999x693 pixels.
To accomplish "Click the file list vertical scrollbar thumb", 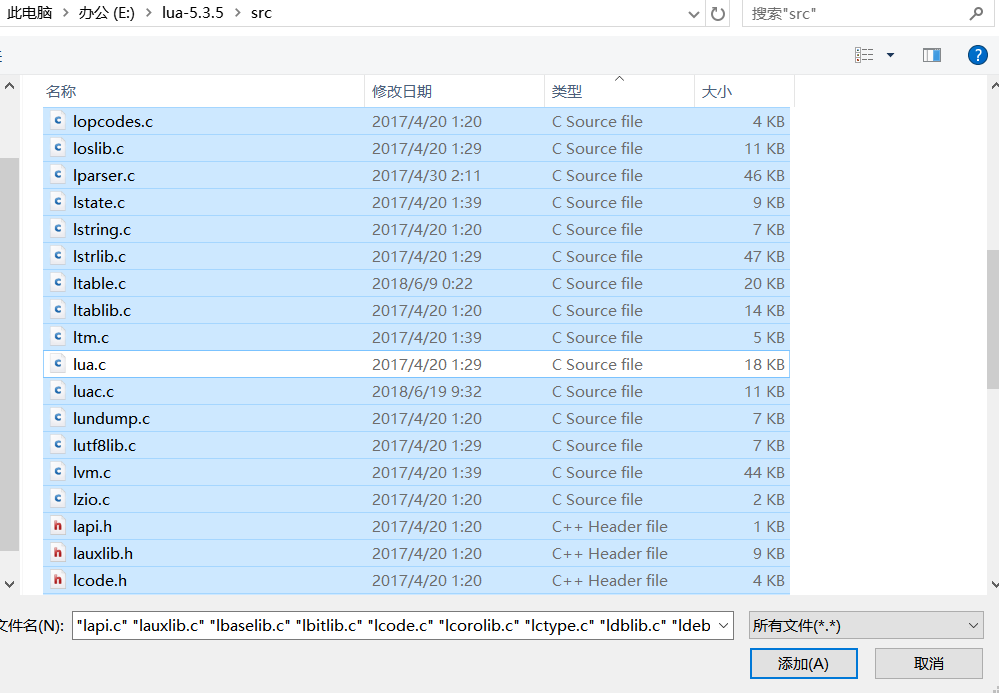I will (x=993, y=318).
